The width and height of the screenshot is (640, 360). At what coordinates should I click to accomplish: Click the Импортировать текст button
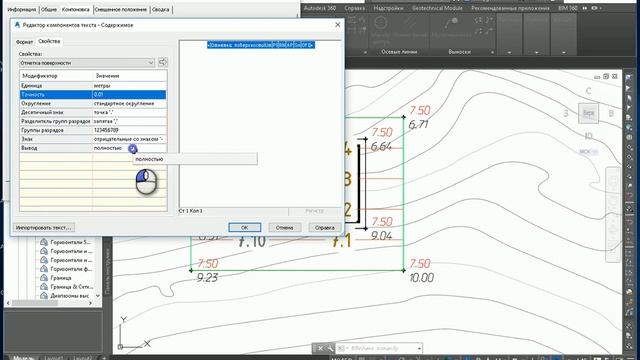click(44, 228)
